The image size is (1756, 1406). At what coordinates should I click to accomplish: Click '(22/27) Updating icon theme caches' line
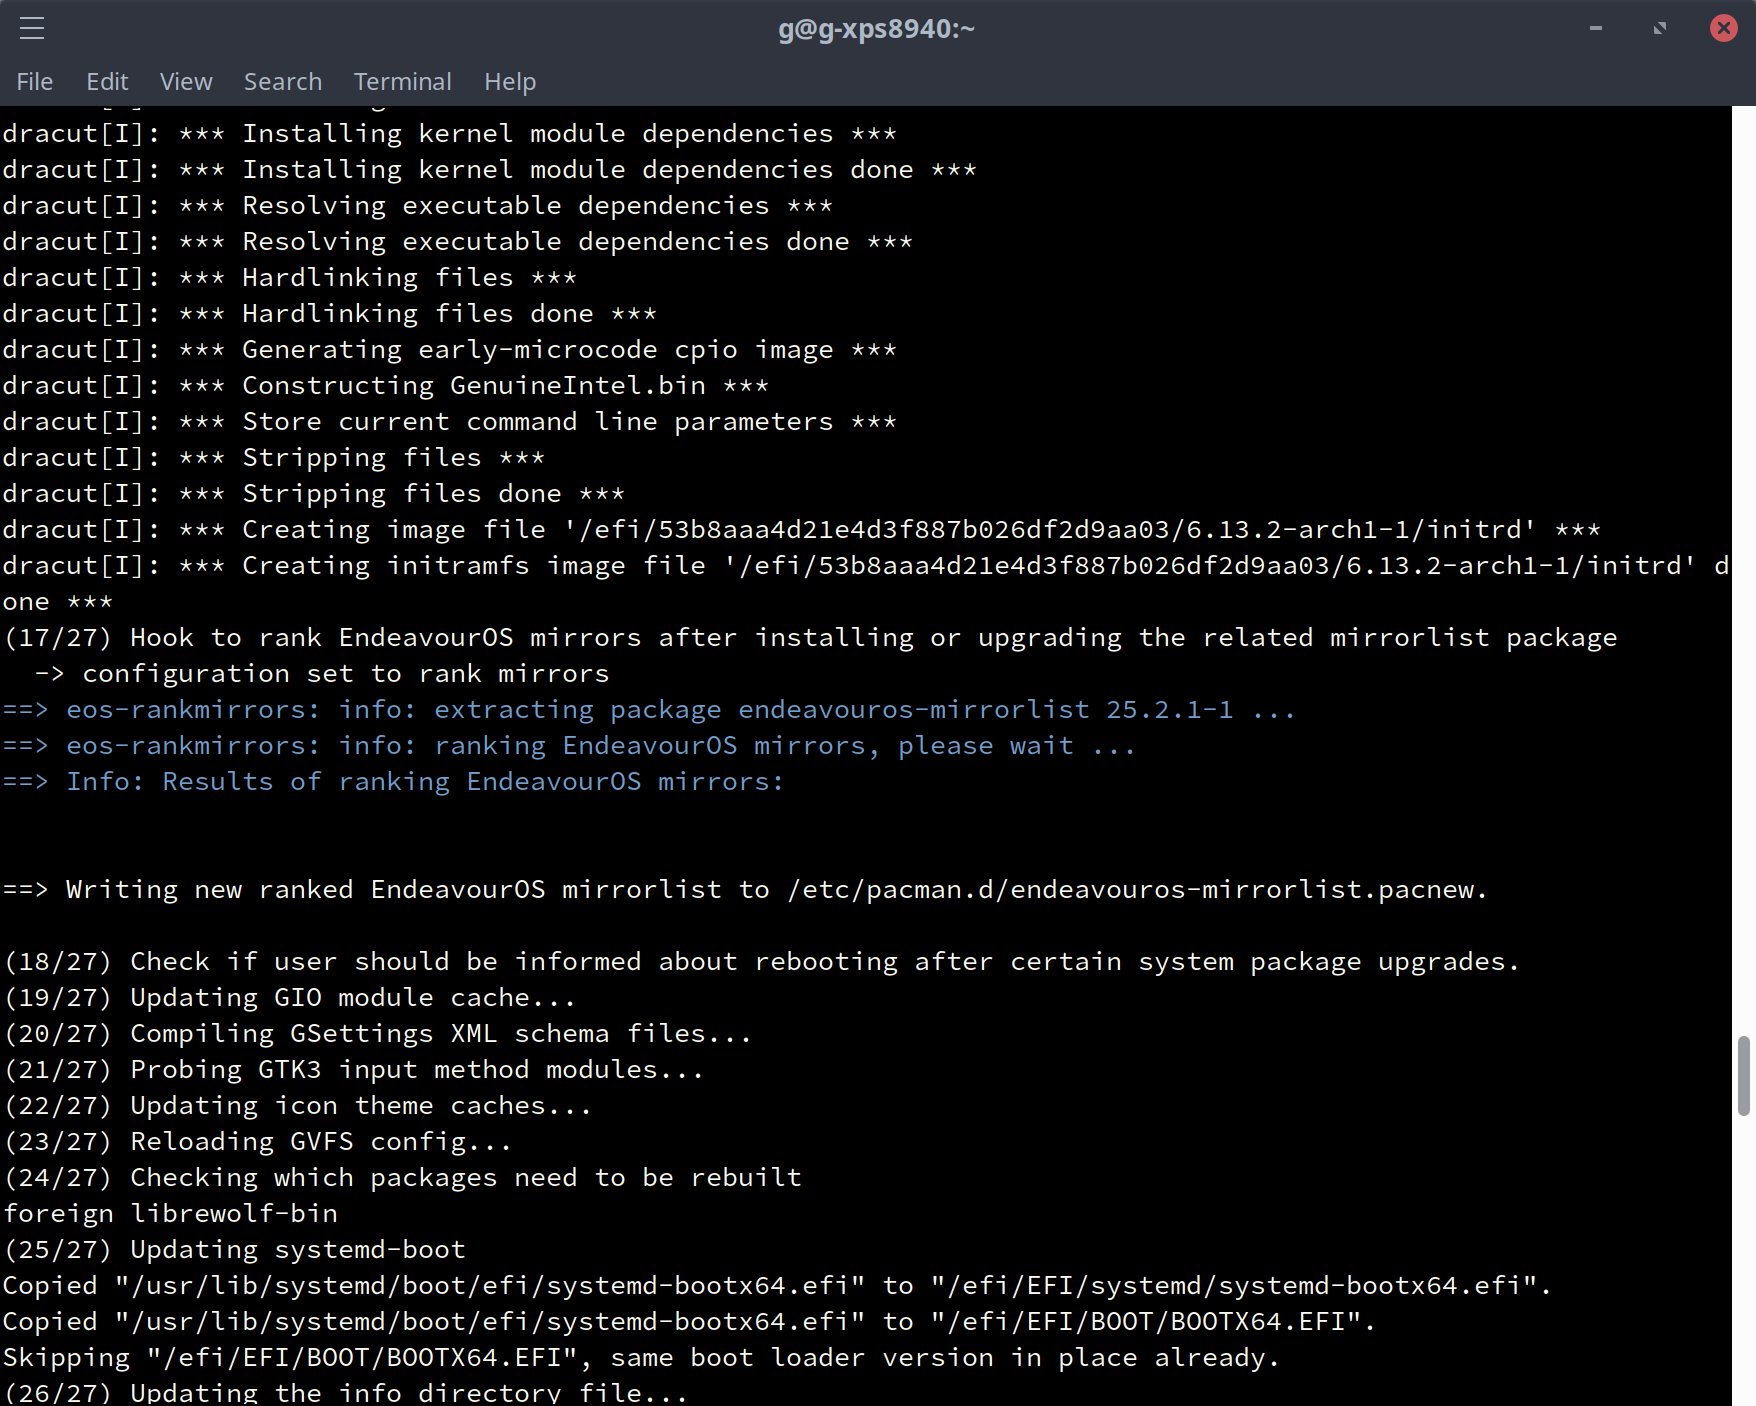pos(297,1106)
